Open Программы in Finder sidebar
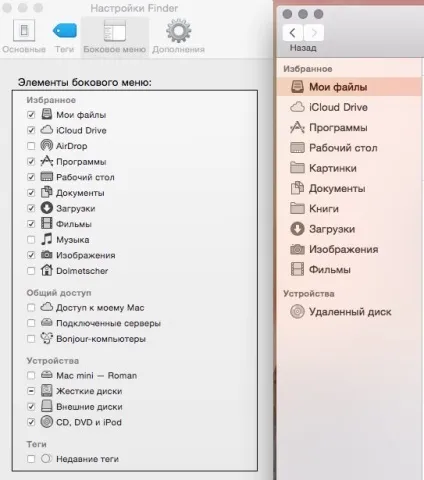The height and width of the screenshot is (480, 424). pos(349,128)
